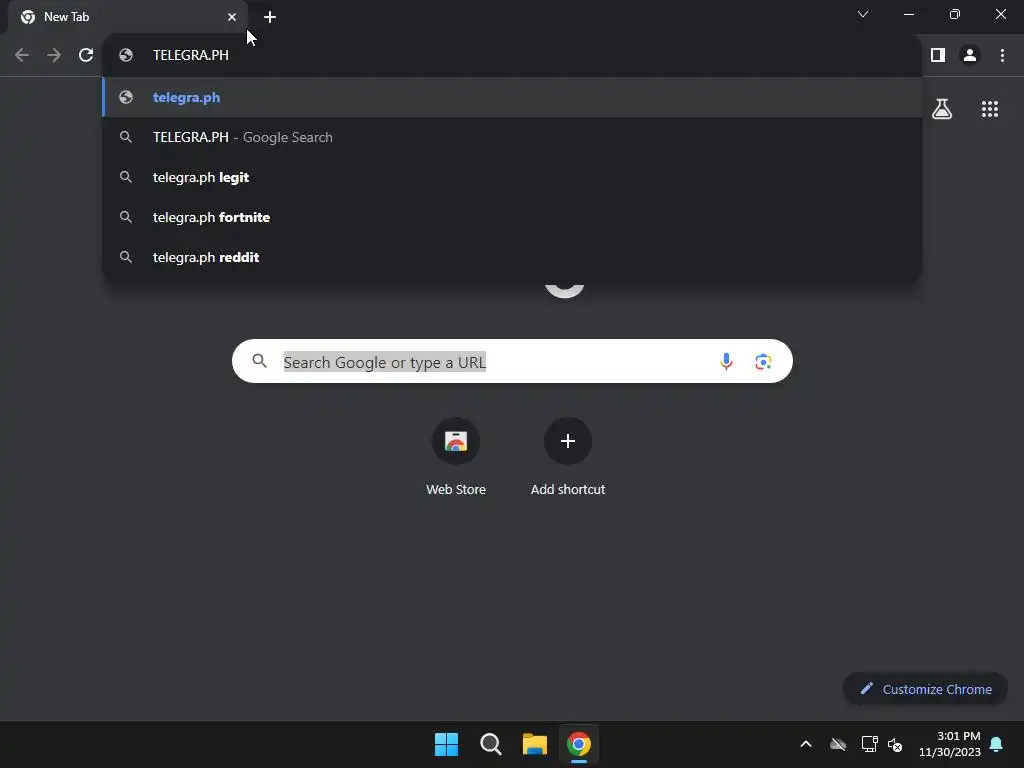Open the taskbar clock and date
1024x768 pixels.
coord(950,744)
